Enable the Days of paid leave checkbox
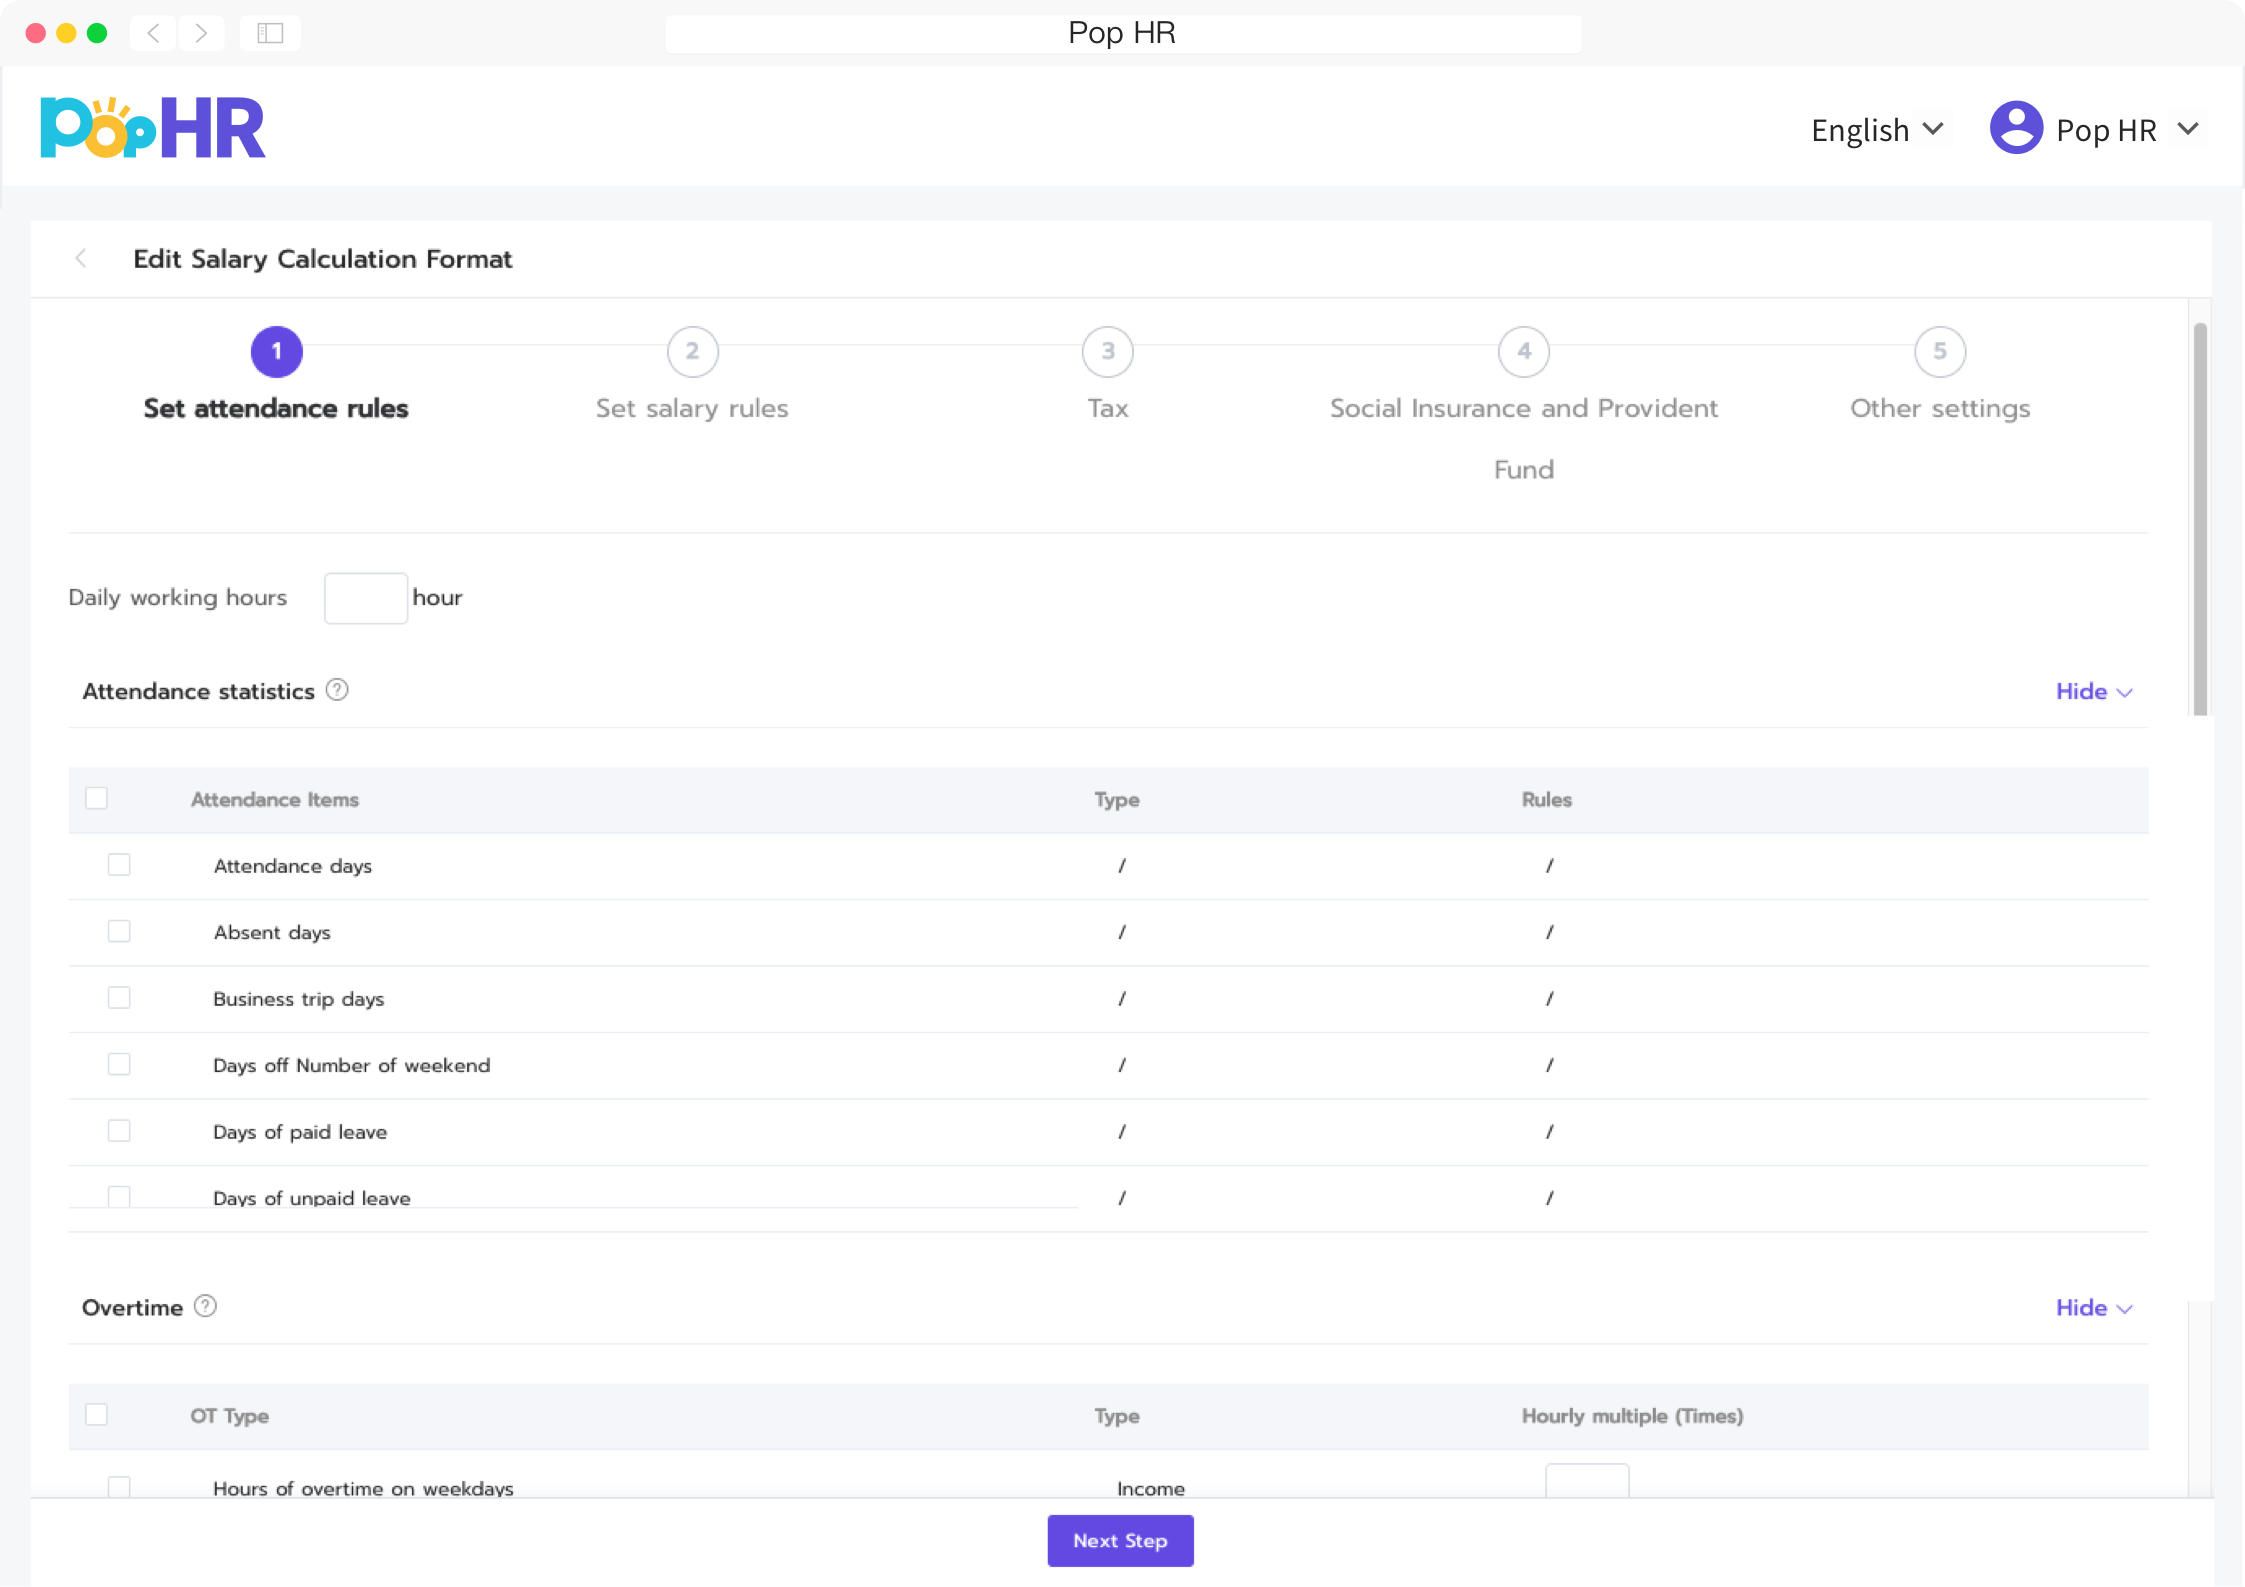Screen dimensions: 2245x1587 (x=119, y=1131)
